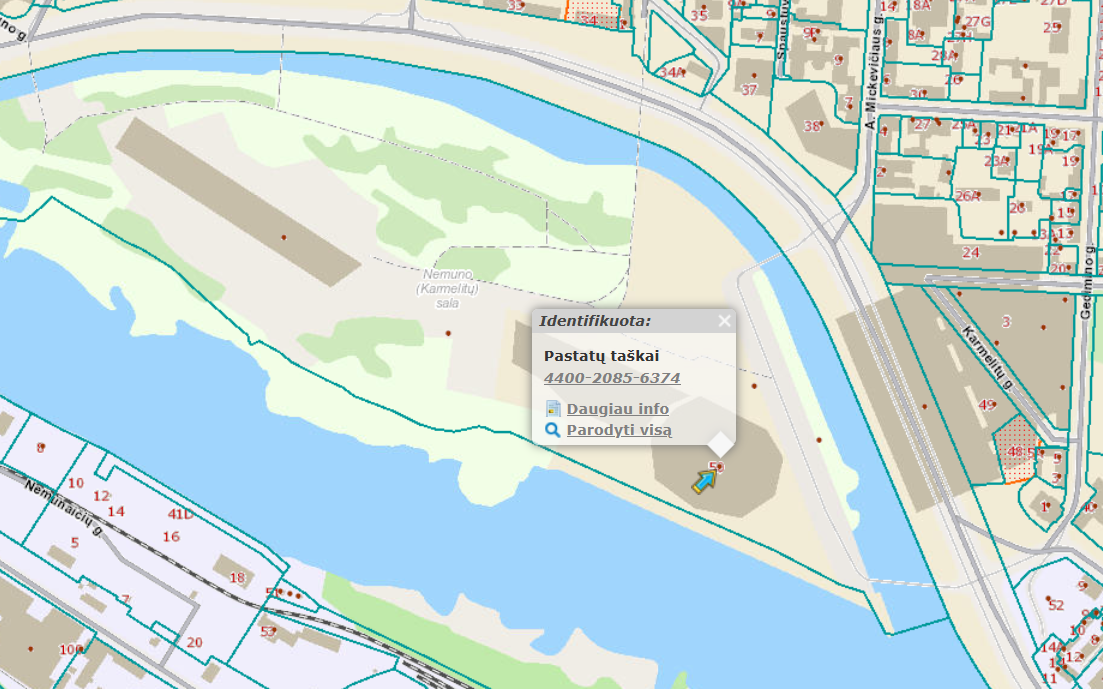Select building number 18 on the map
The image size is (1103, 689).
237,577
